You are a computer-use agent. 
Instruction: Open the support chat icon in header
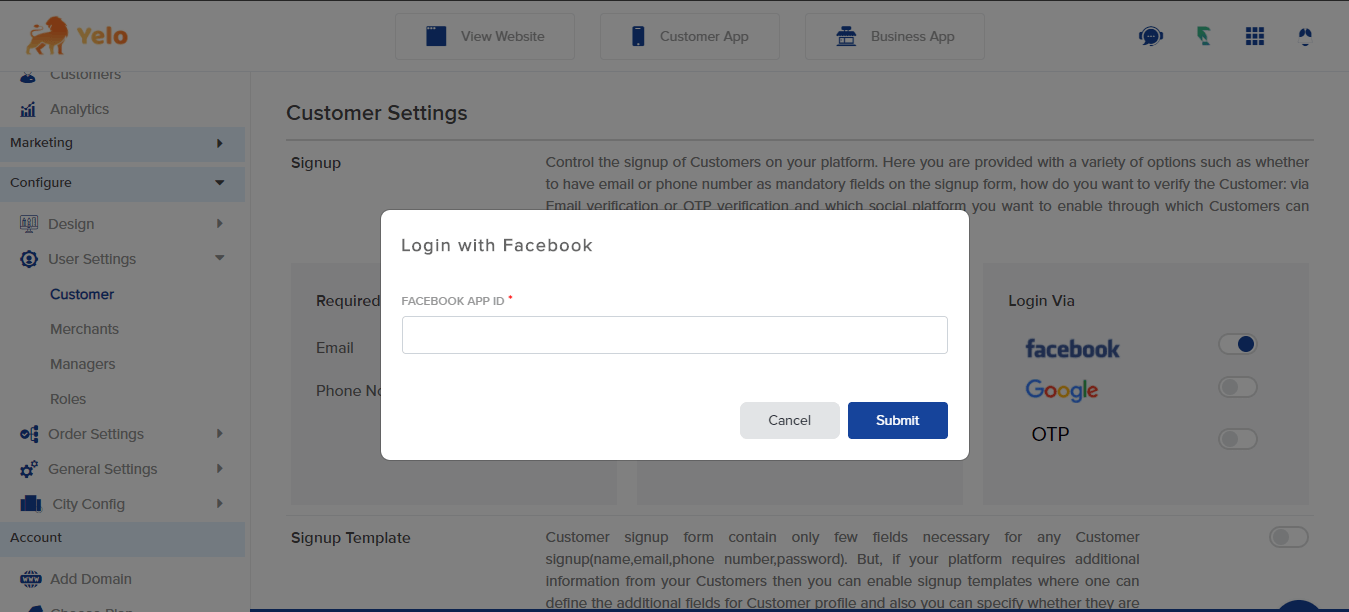(x=1151, y=37)
